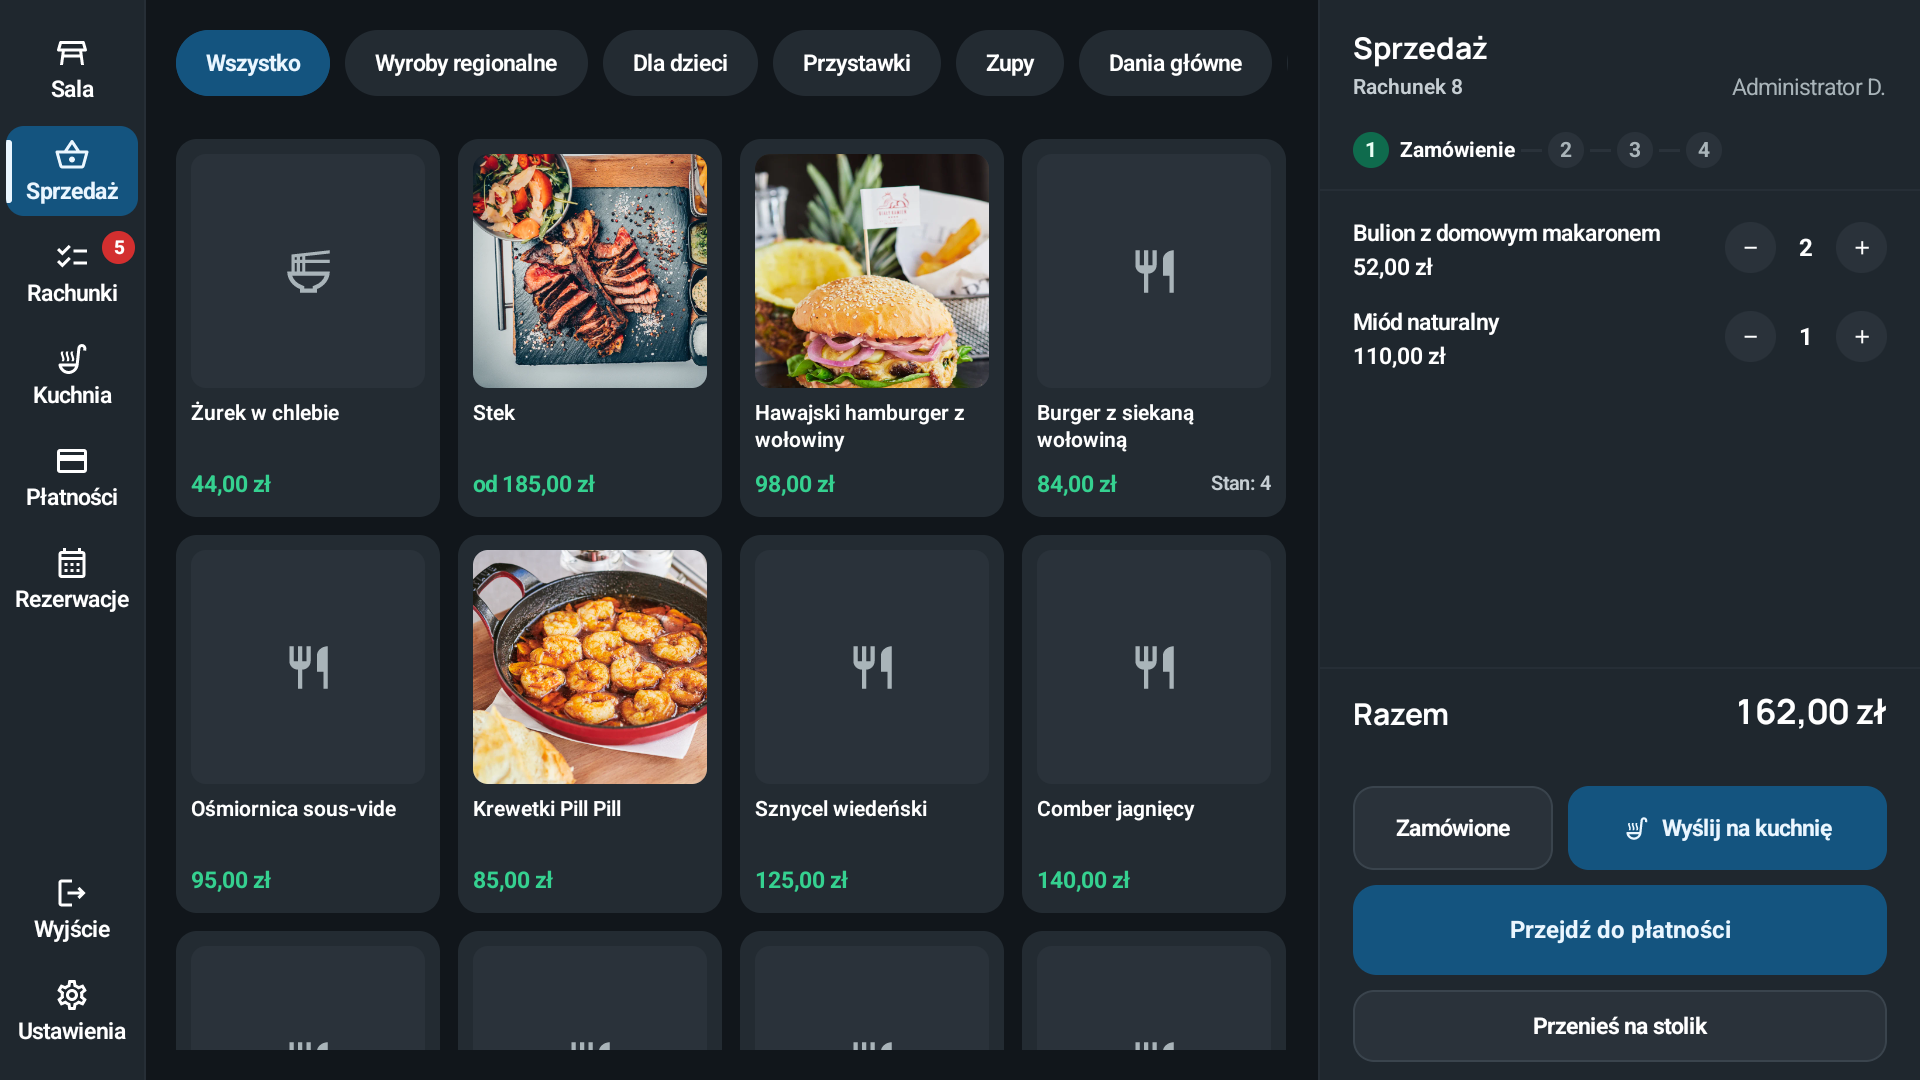This screenshot has width=1920, height=1080.
Task: Go to the Kuchnia view
Action: (x=72, y=375)
